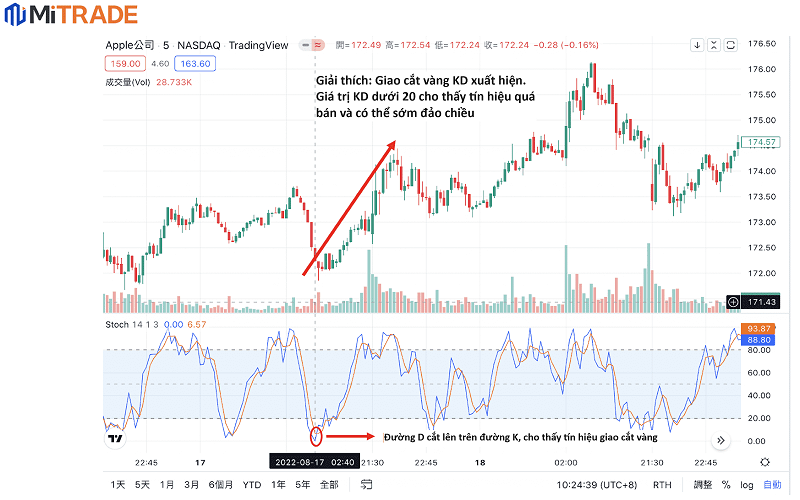This screenshot has height=500, width=800.
Task: Click the 4.60 spread value between price boxes
Action: tap(160, 64)
